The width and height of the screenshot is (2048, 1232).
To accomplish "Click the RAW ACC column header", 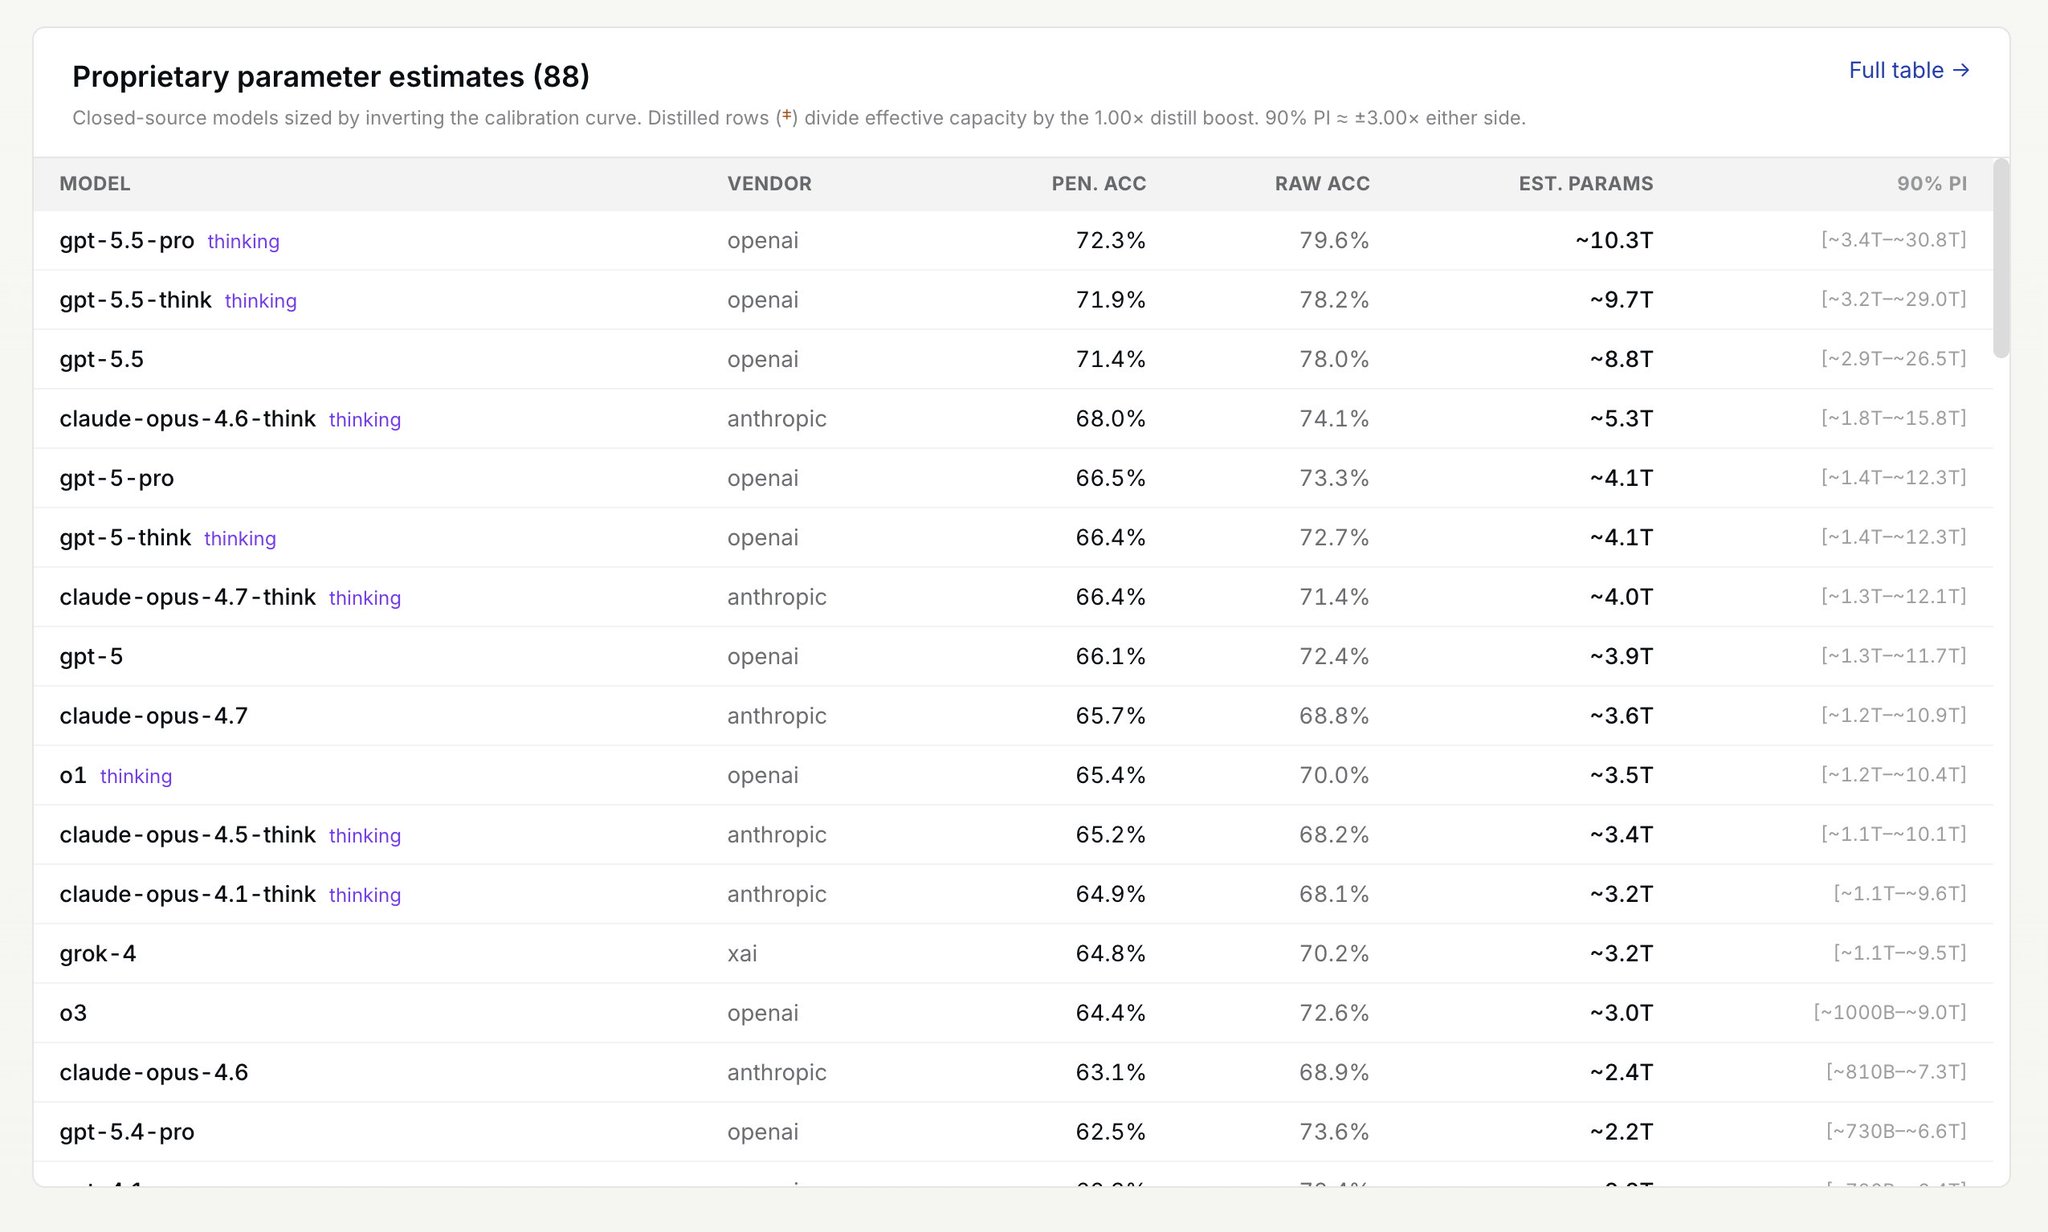I will tap(1322, 184).
